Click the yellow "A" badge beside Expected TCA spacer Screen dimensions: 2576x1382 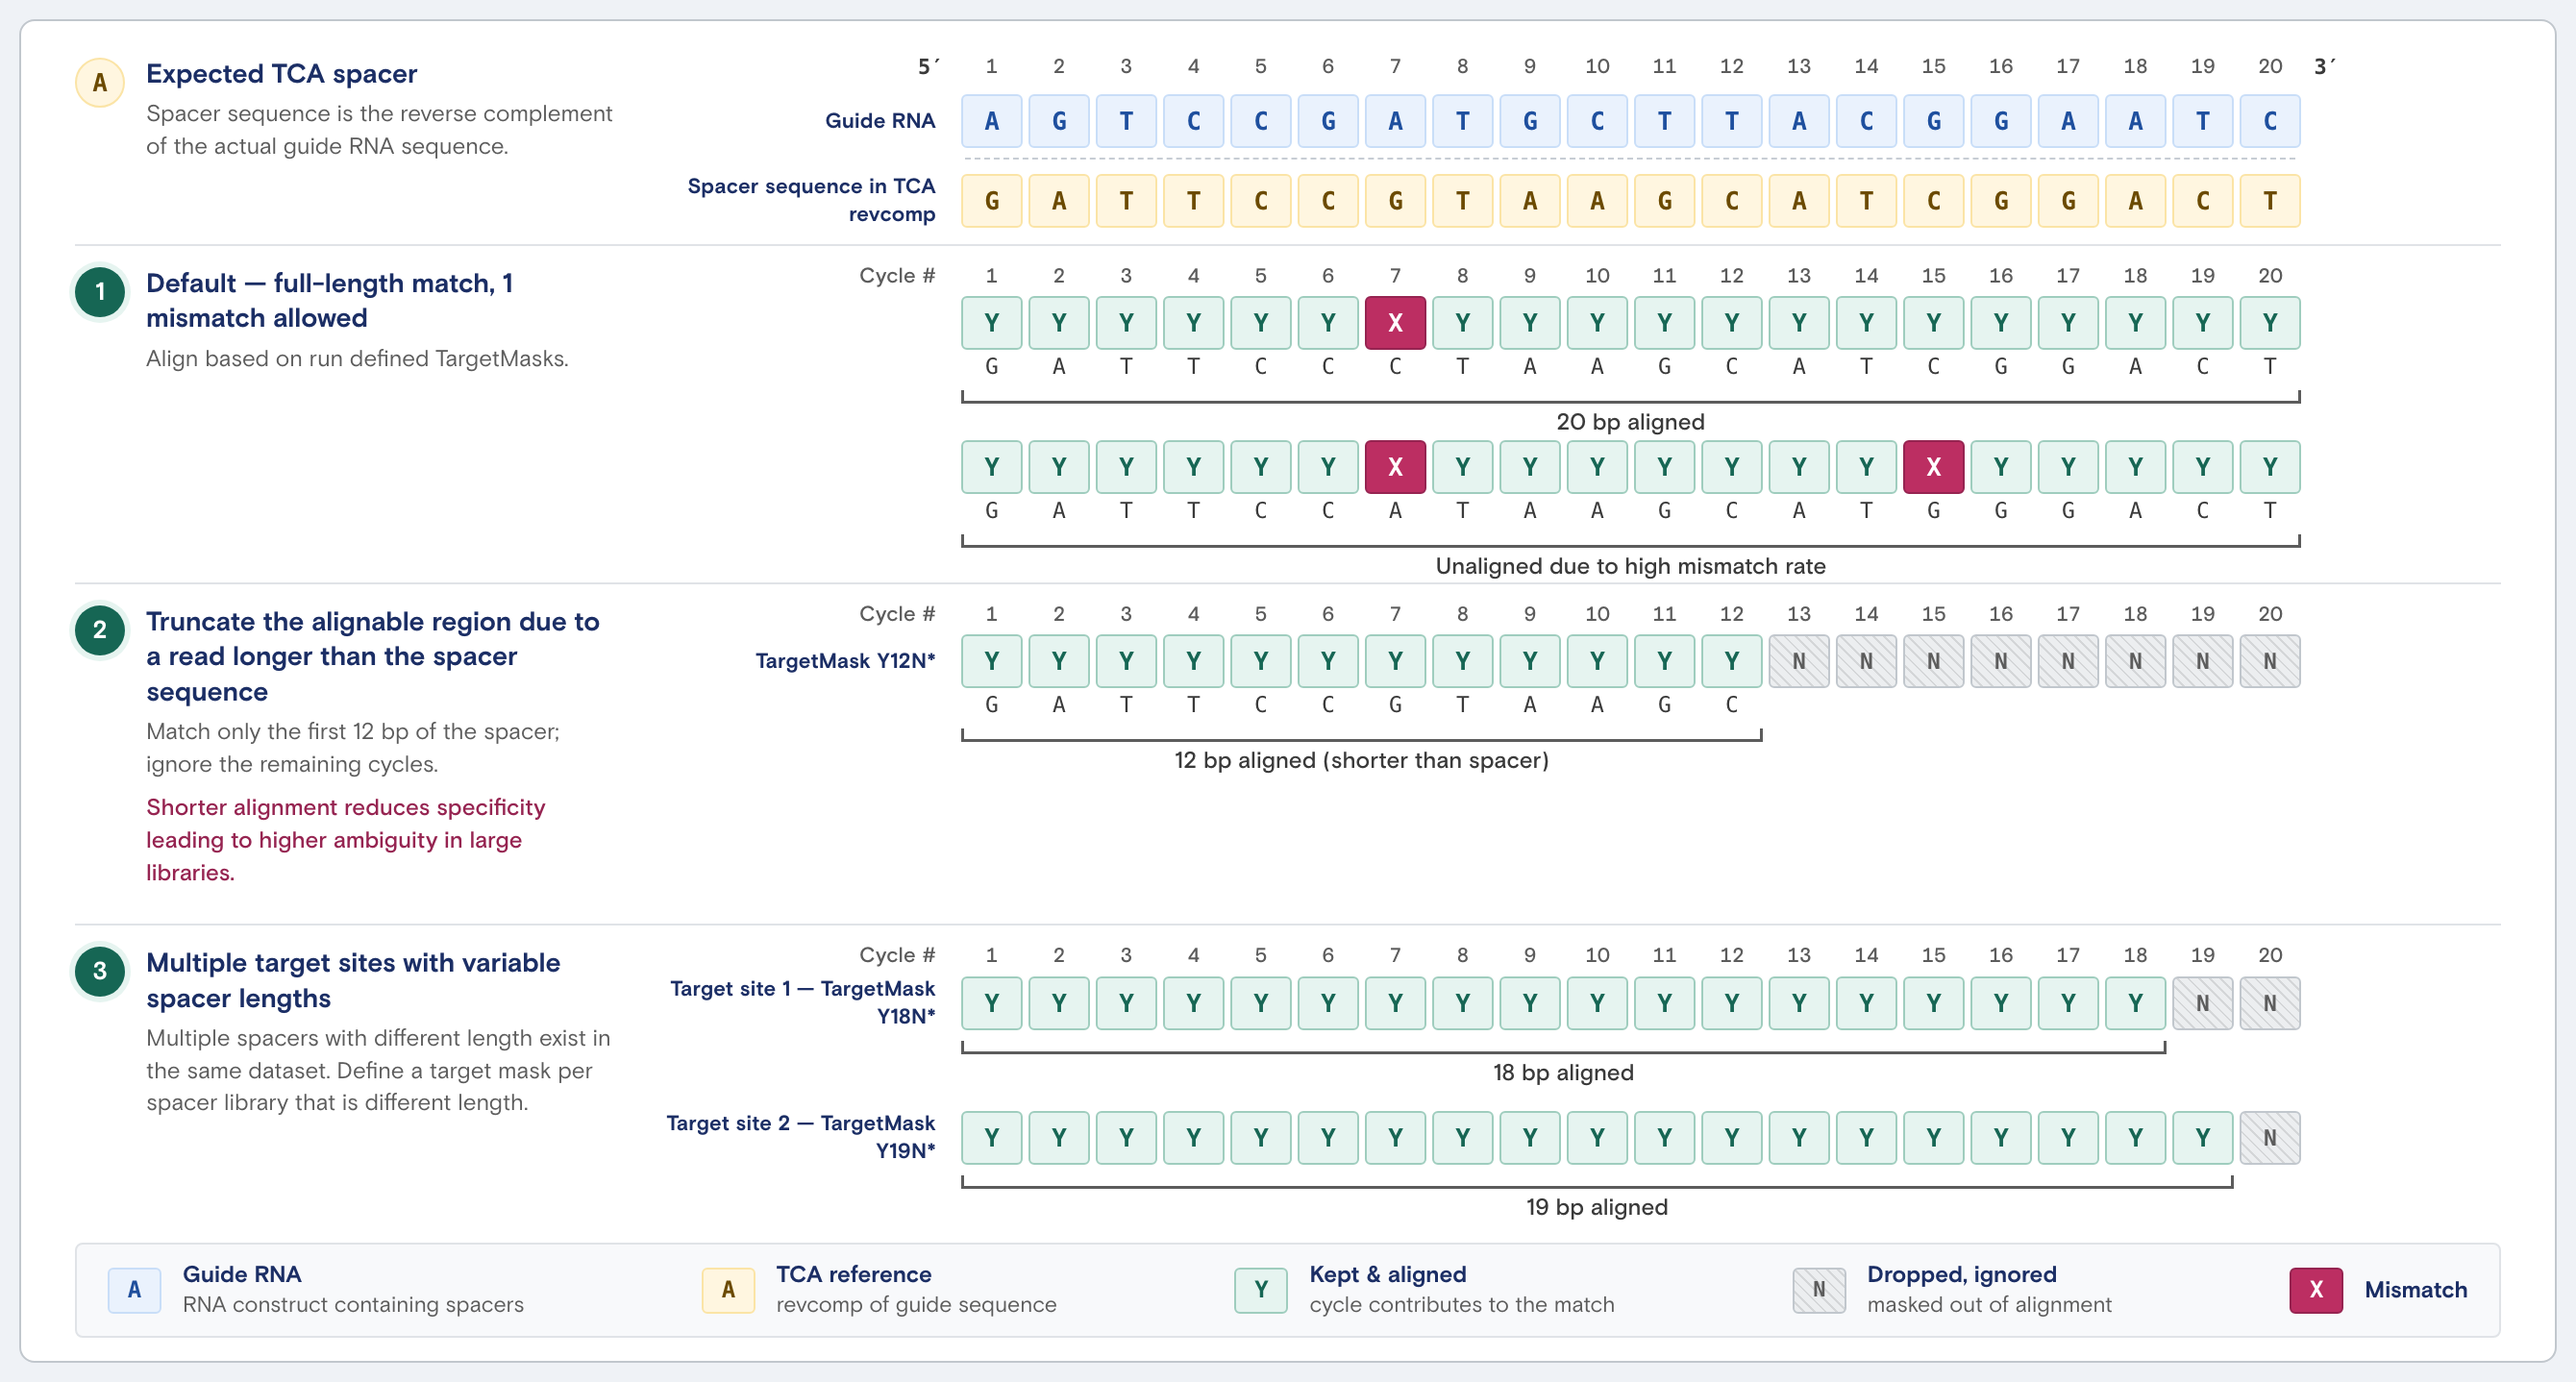point(100,82)
